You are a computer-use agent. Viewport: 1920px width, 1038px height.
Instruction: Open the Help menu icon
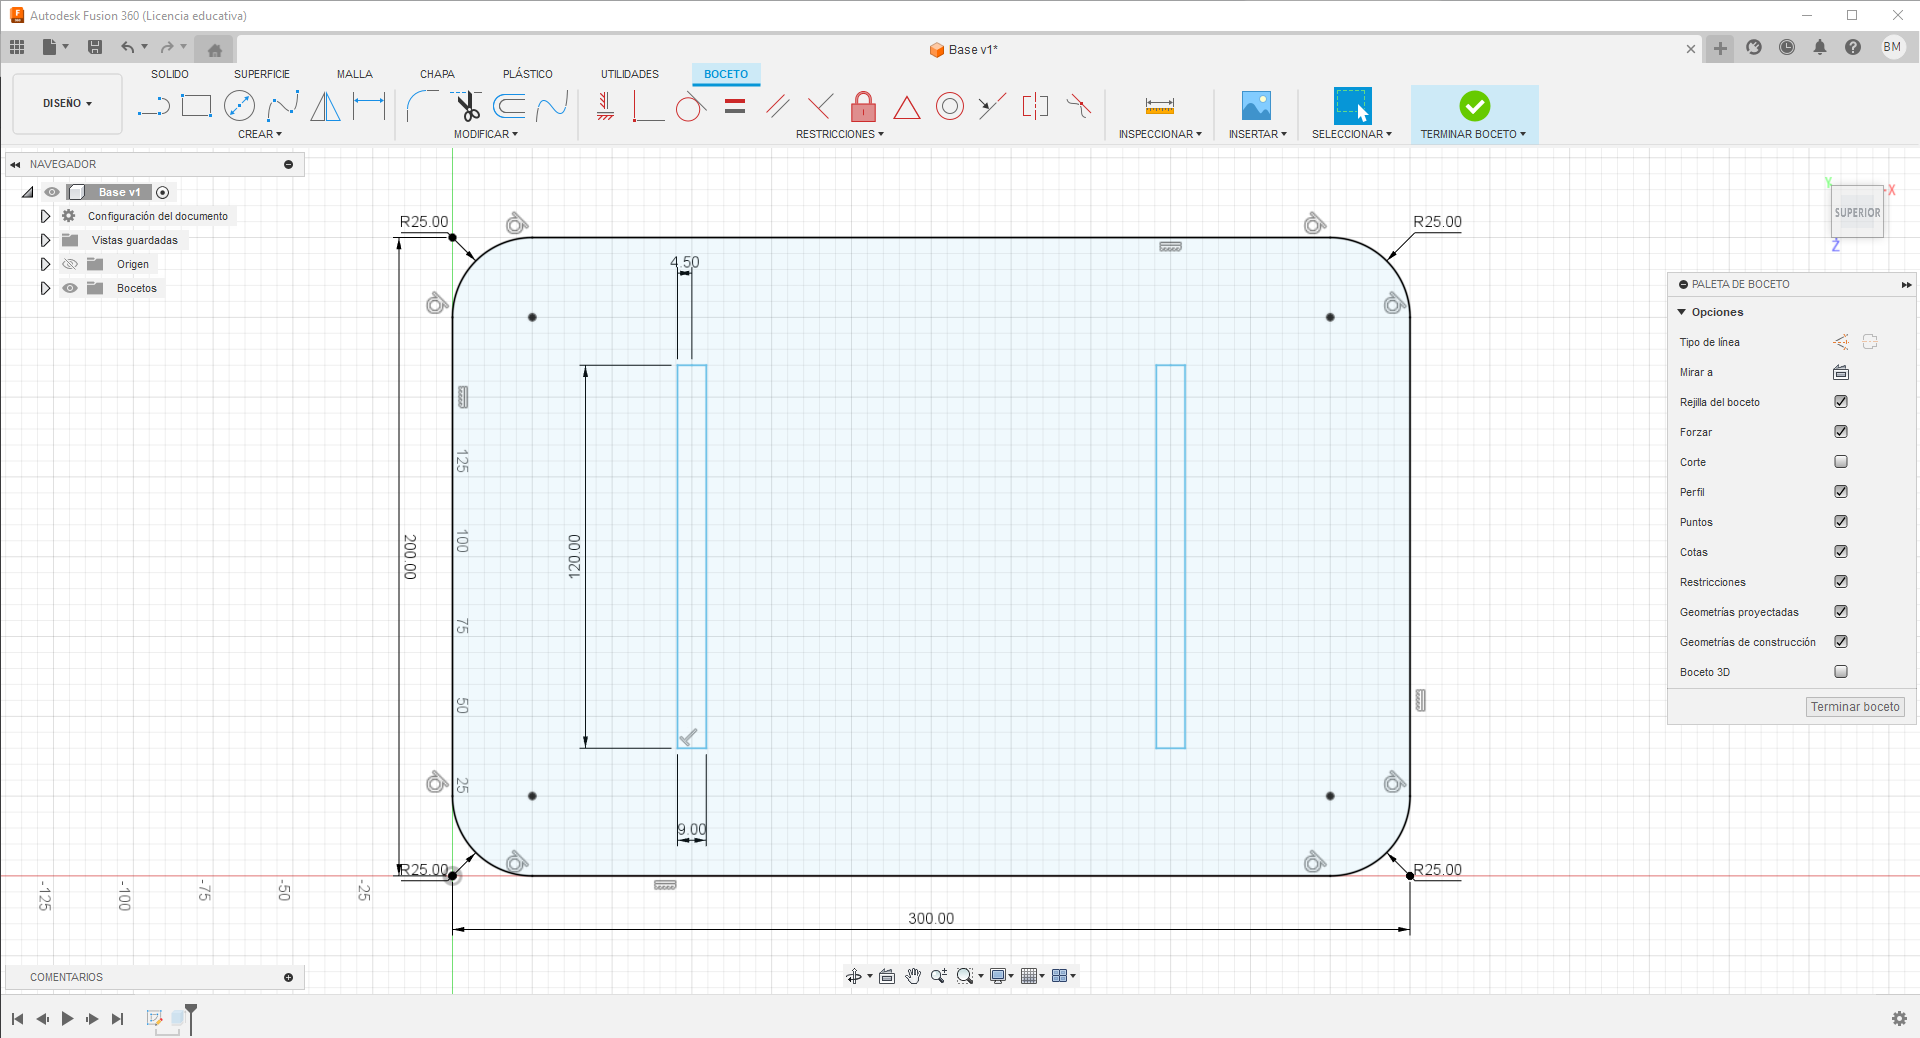pyautogui.click(x=1853, y=47)
